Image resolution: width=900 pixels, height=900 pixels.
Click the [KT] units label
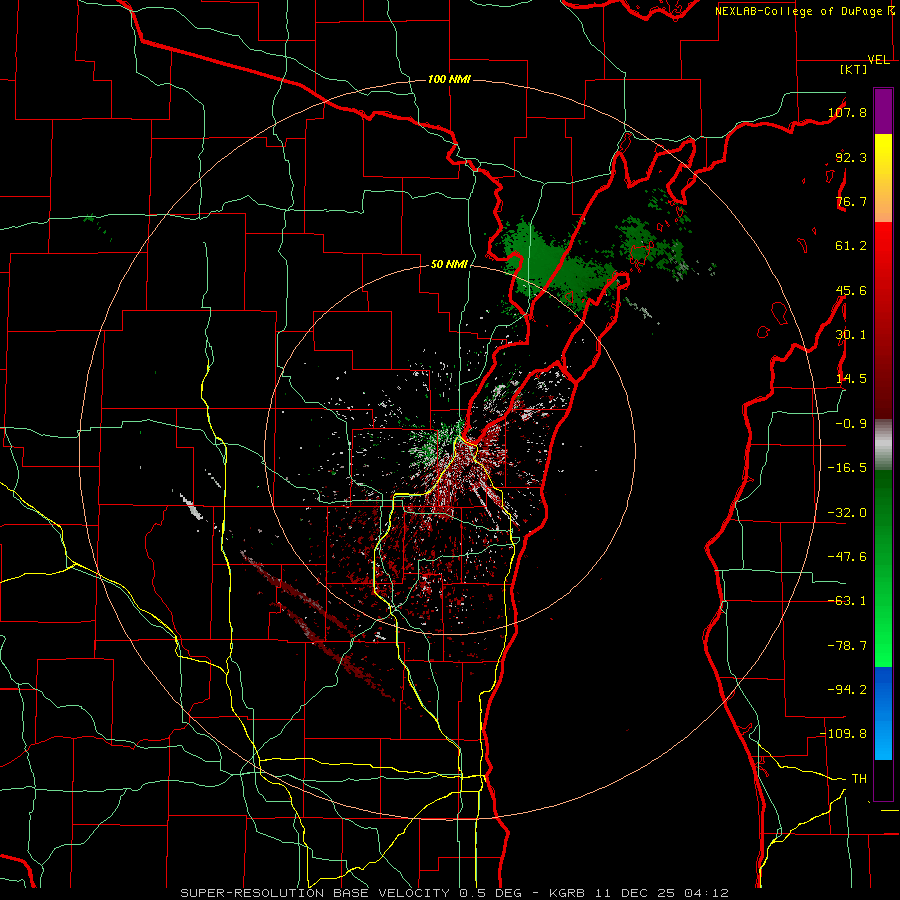(854, 69)
